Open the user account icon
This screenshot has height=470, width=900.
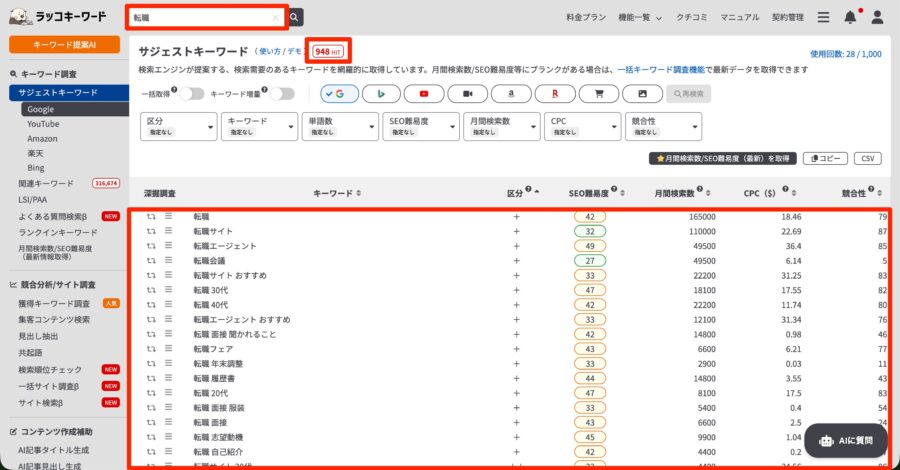[877, 17]
